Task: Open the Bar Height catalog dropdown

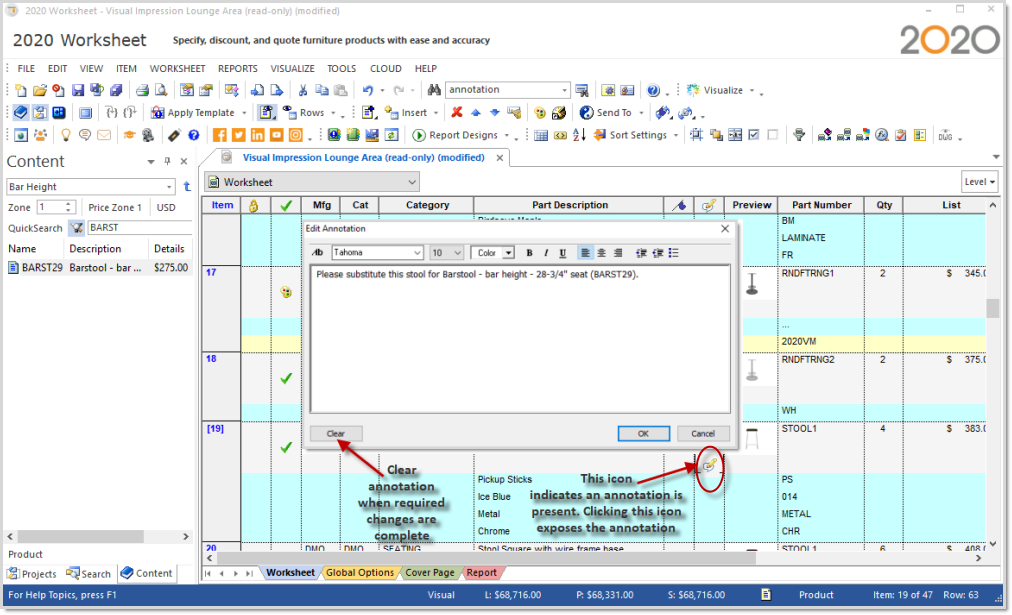Action: 169,187
